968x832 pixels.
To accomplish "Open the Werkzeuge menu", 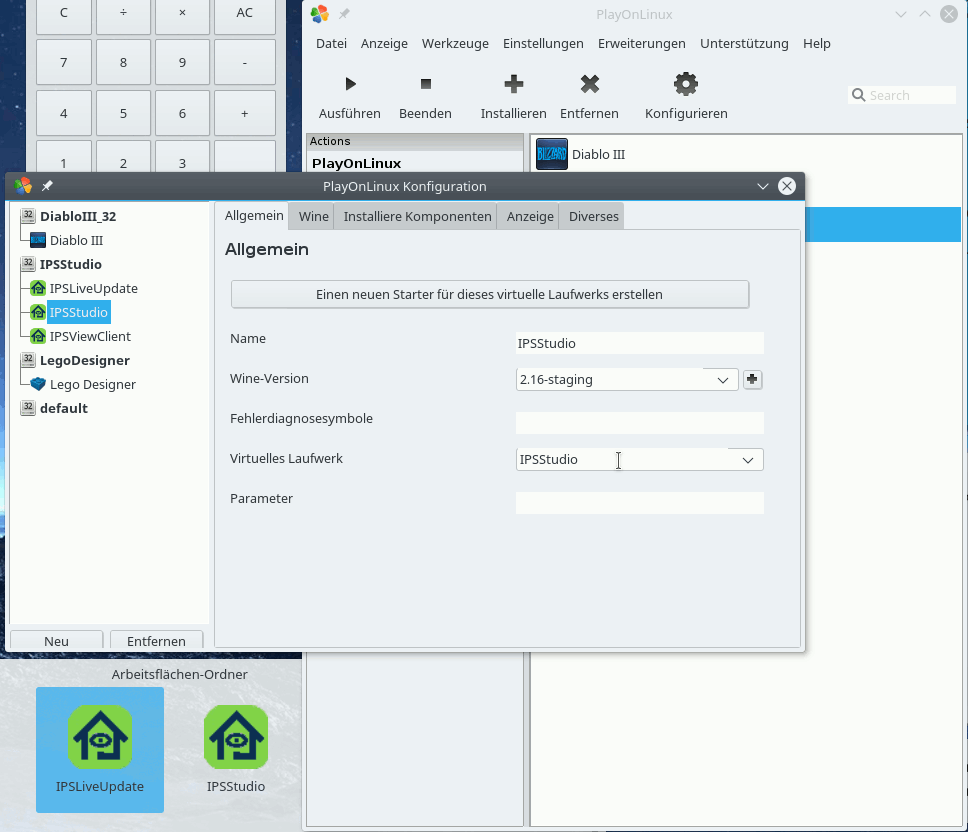I will [455, 43].
